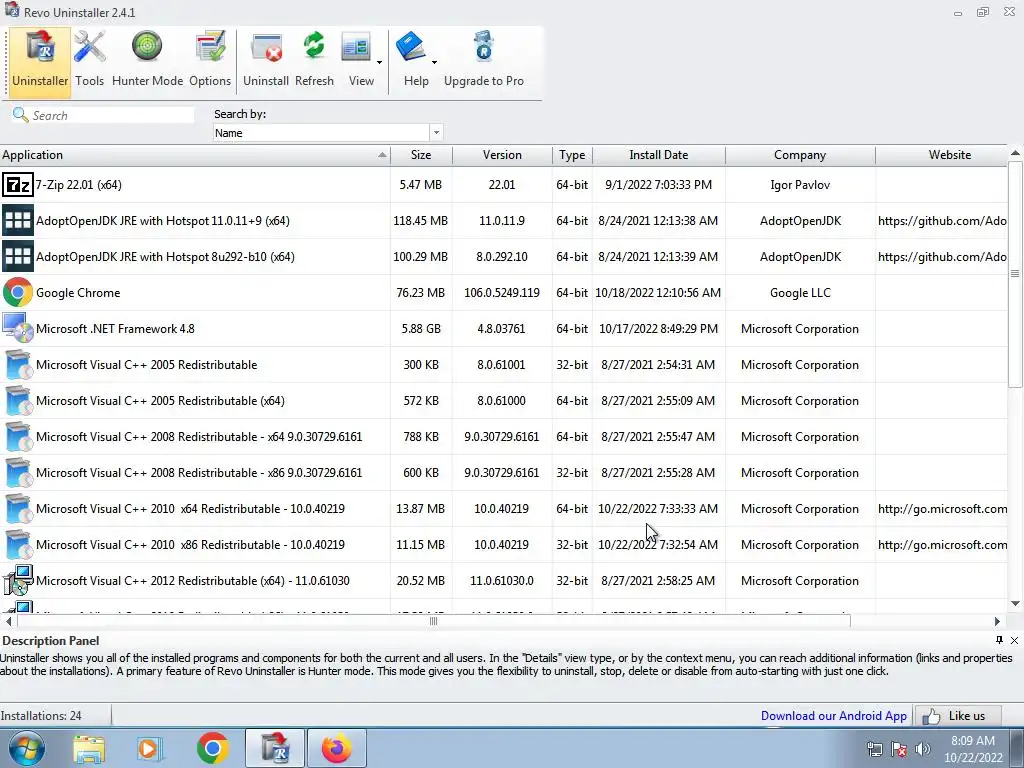Click 'Google Chrome' application name
This screenshot has width=1024, height=768.
point(78,293)
